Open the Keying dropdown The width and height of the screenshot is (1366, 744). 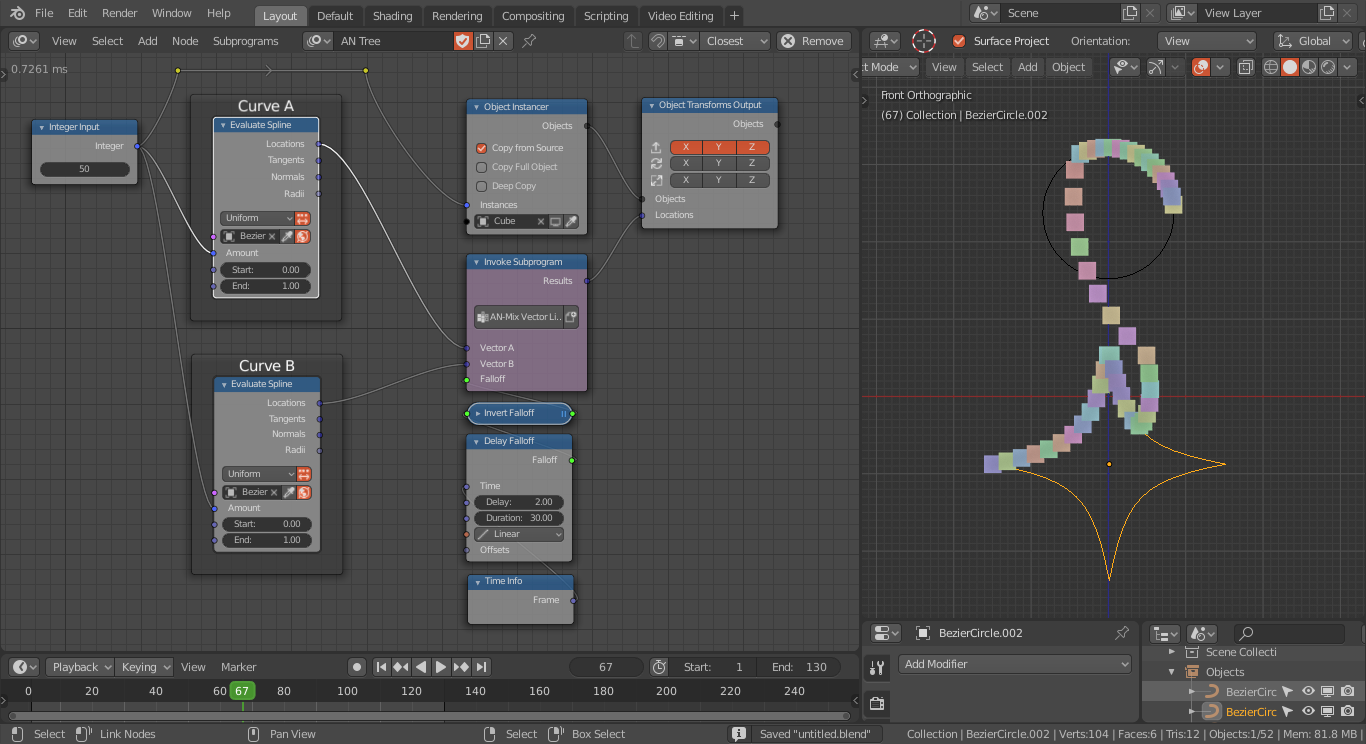point(144,667)
